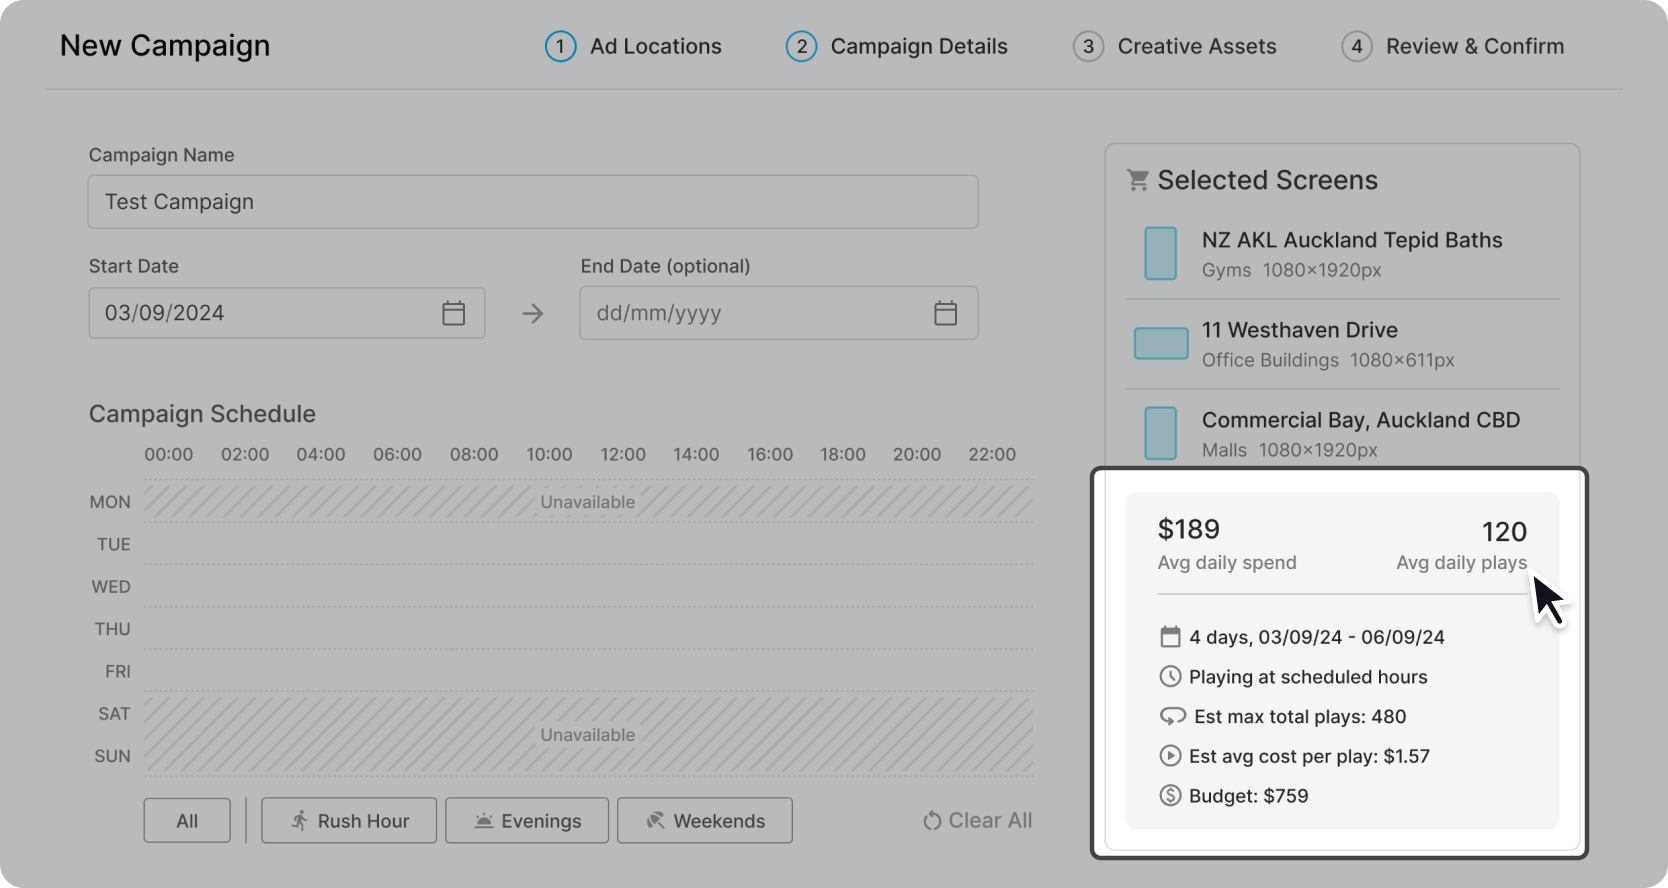Toggle the Rush Hour schedule preset
Viewport: 1668px width, 888px height.
[349, 821]
